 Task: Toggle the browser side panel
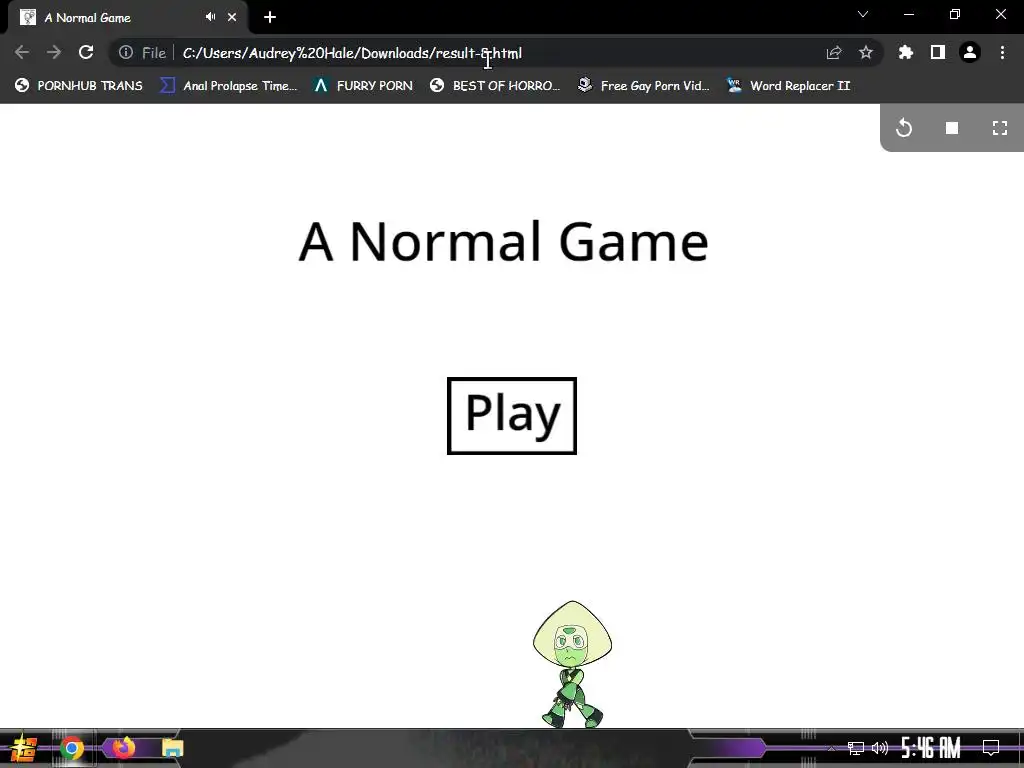click(938, 52)
